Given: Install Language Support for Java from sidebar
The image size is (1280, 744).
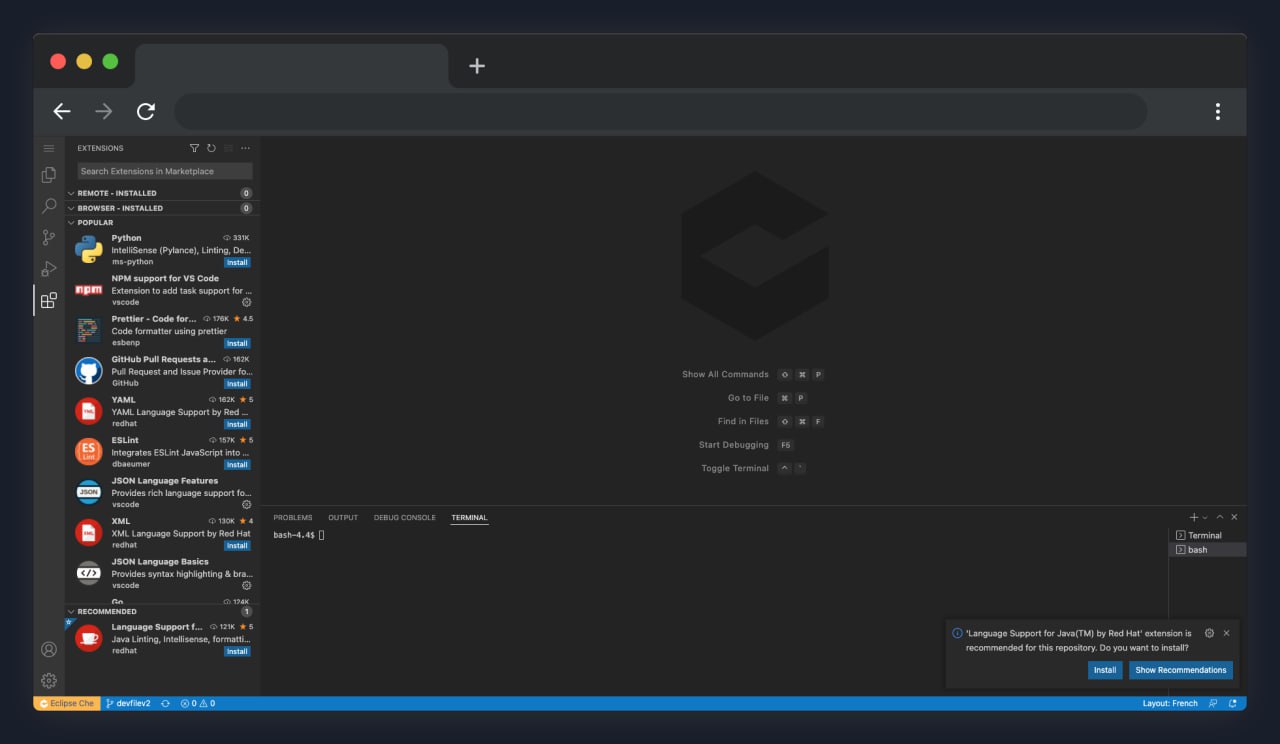Looking at the screenshot, I should click(237, 651).
